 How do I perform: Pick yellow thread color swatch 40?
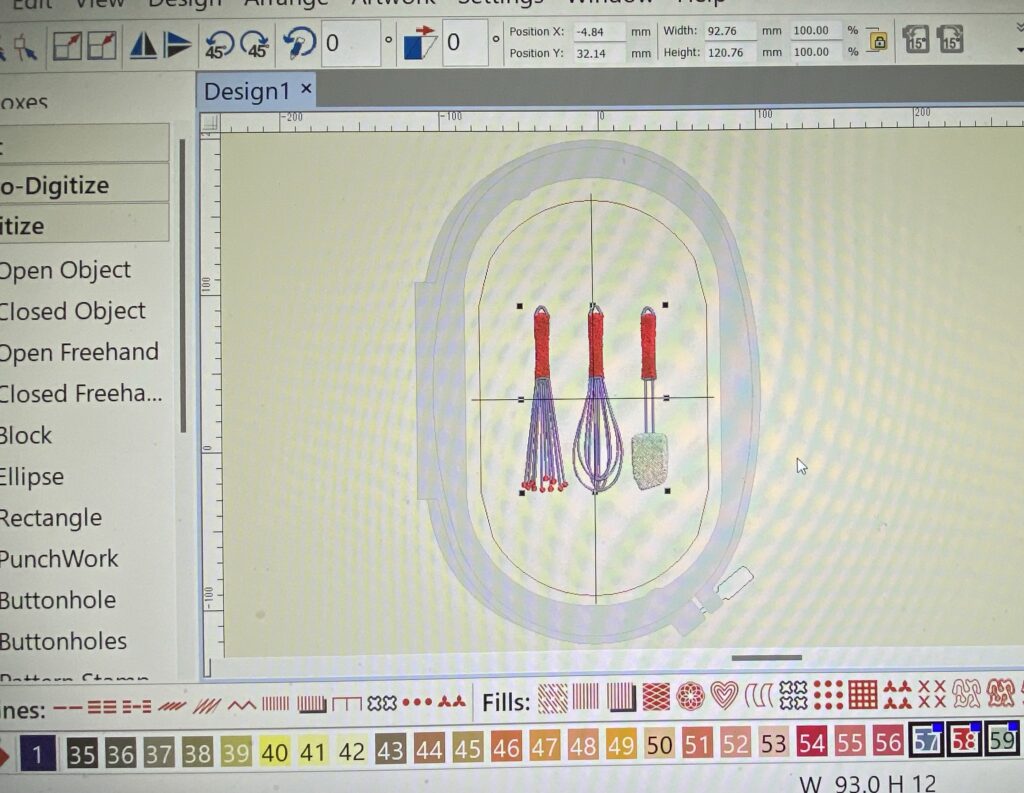coord(274,751)
